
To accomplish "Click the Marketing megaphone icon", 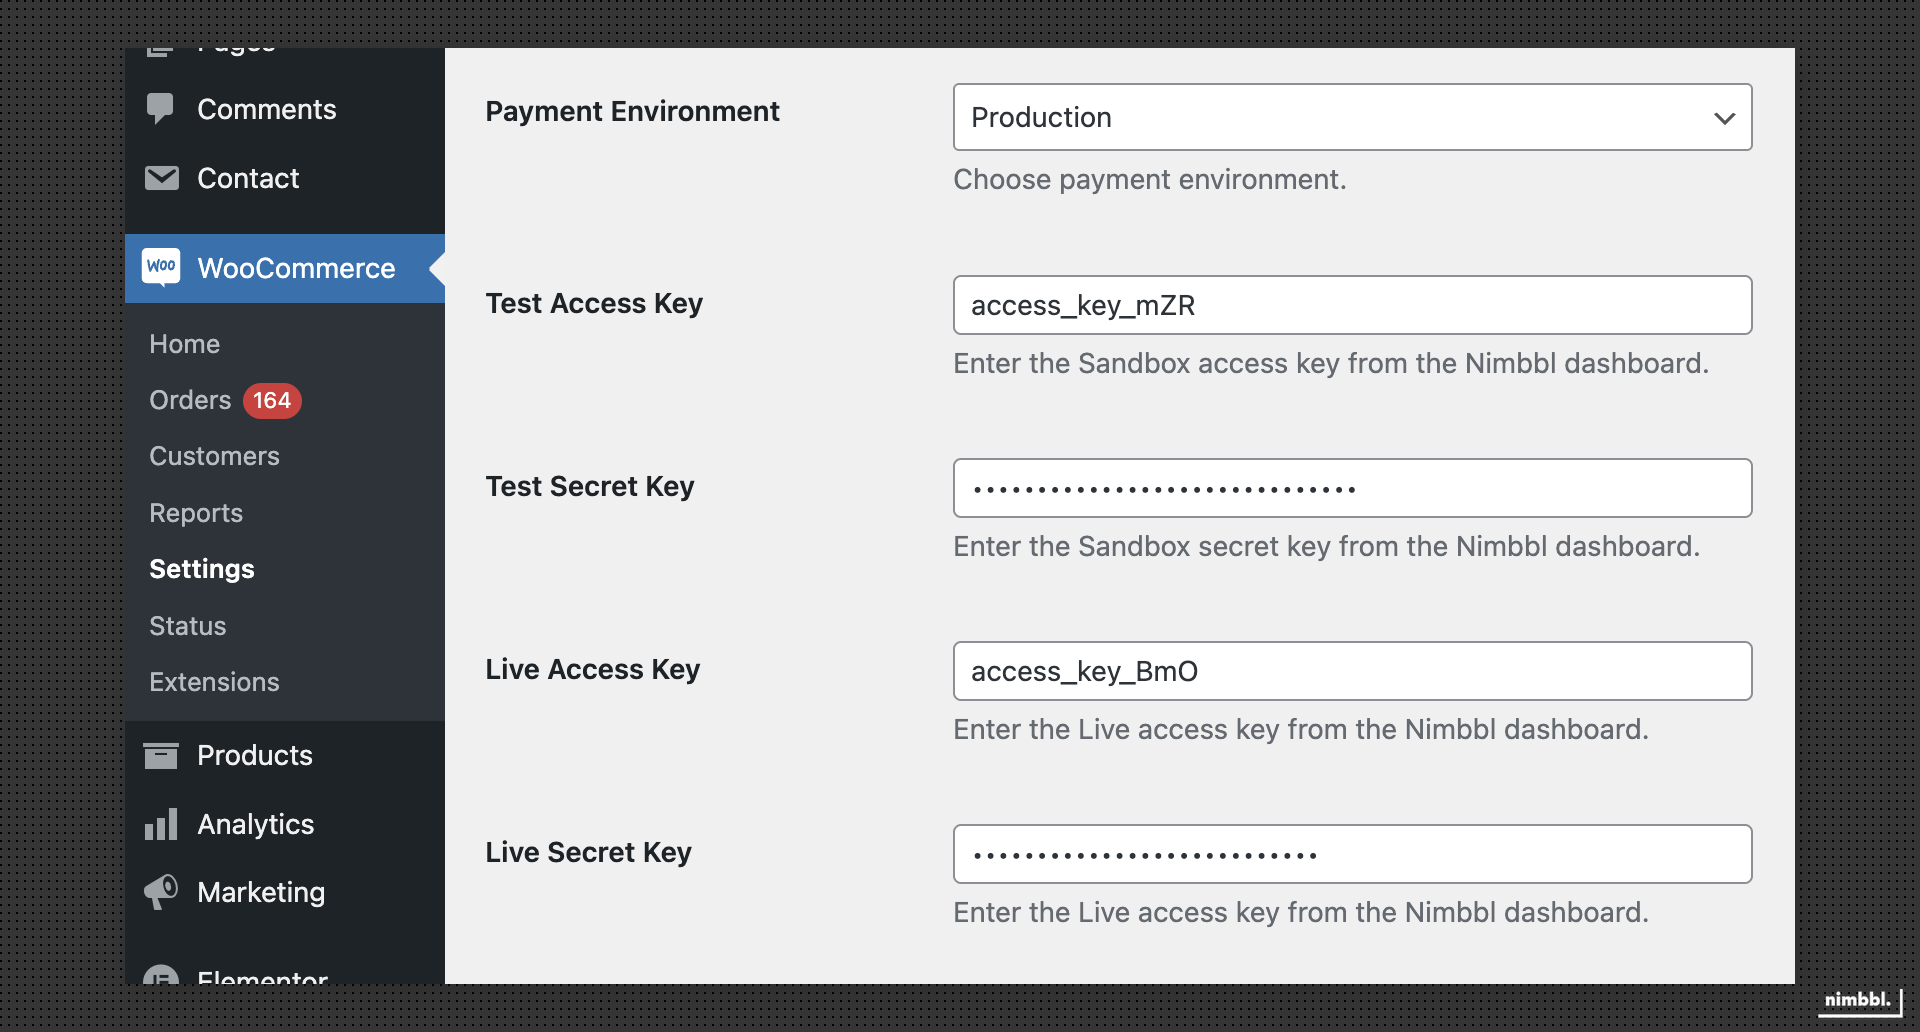I will (x=160, y=892).
